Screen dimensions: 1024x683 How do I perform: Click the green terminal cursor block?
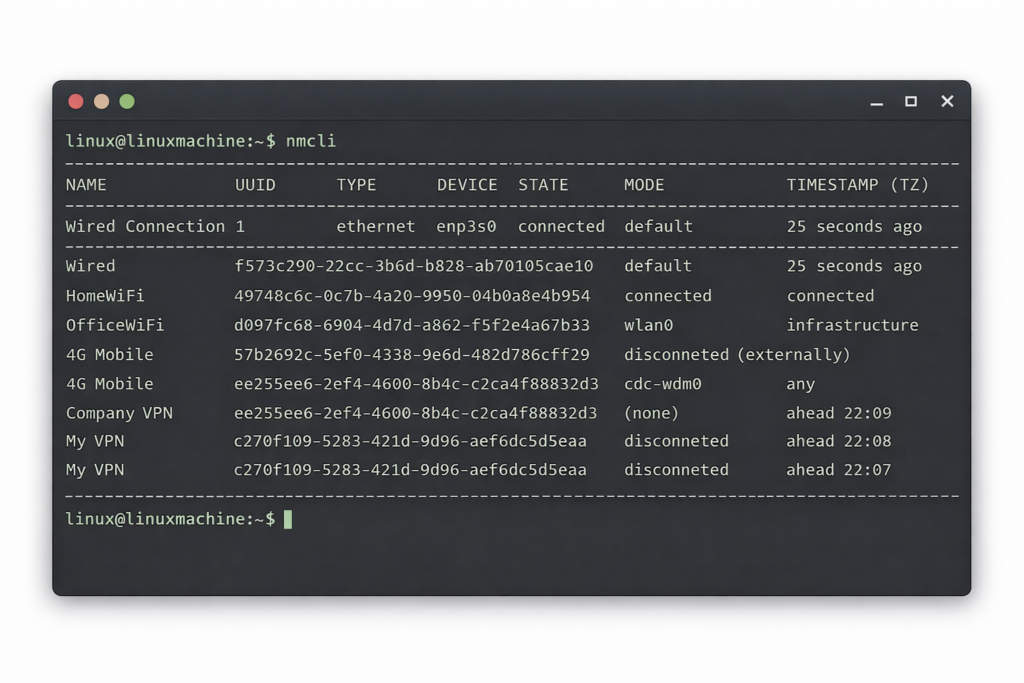288,519
